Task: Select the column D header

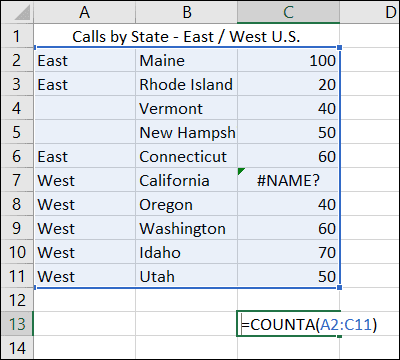Action: (369, 12)
